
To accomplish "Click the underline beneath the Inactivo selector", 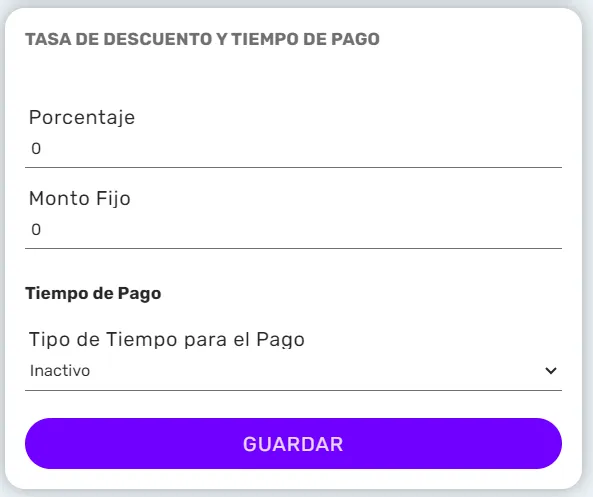I will click(293, 390).
